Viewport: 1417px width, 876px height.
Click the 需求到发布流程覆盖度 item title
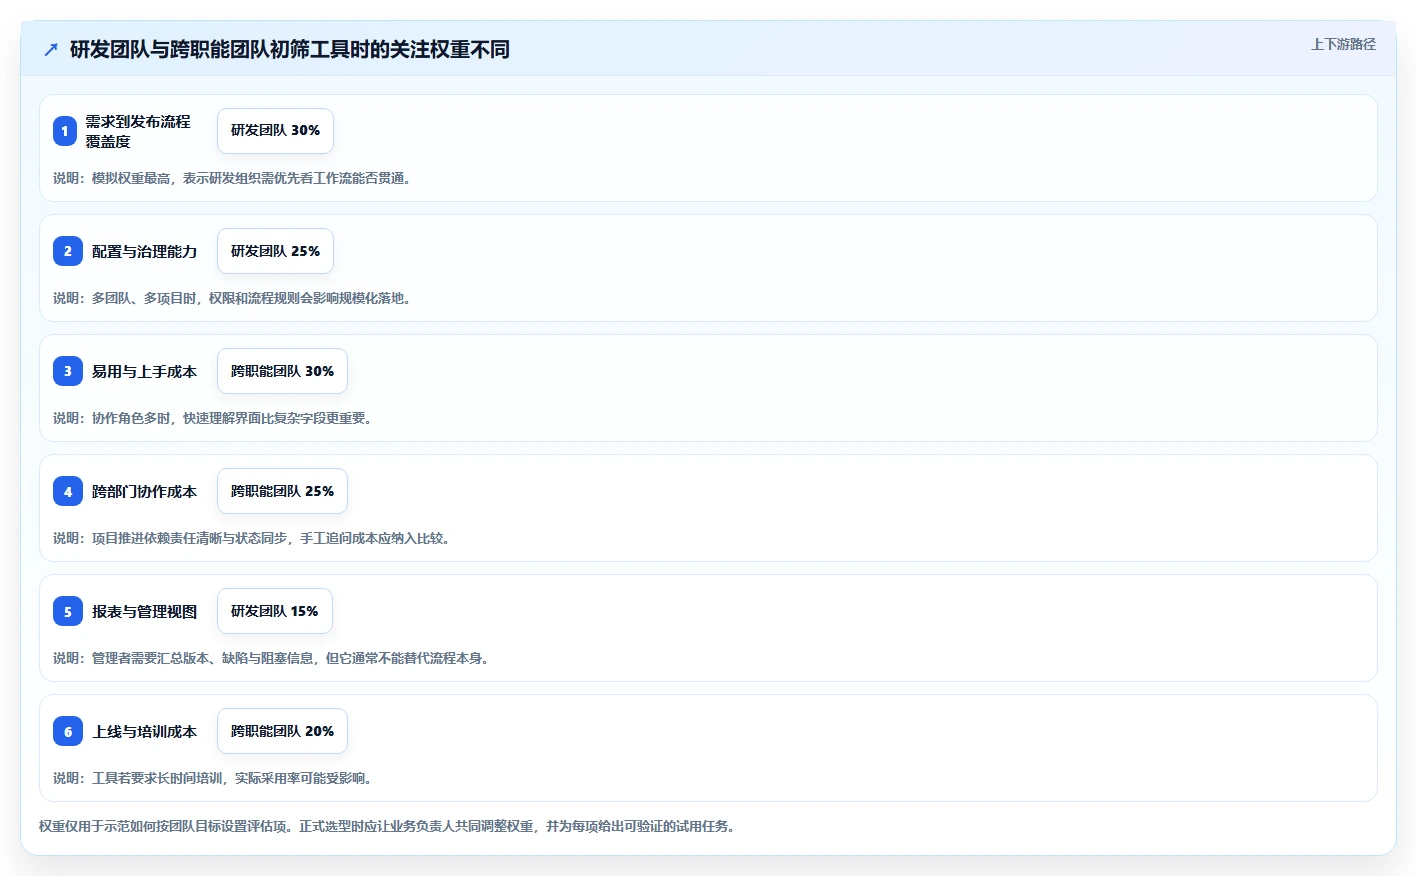point(138,131)
